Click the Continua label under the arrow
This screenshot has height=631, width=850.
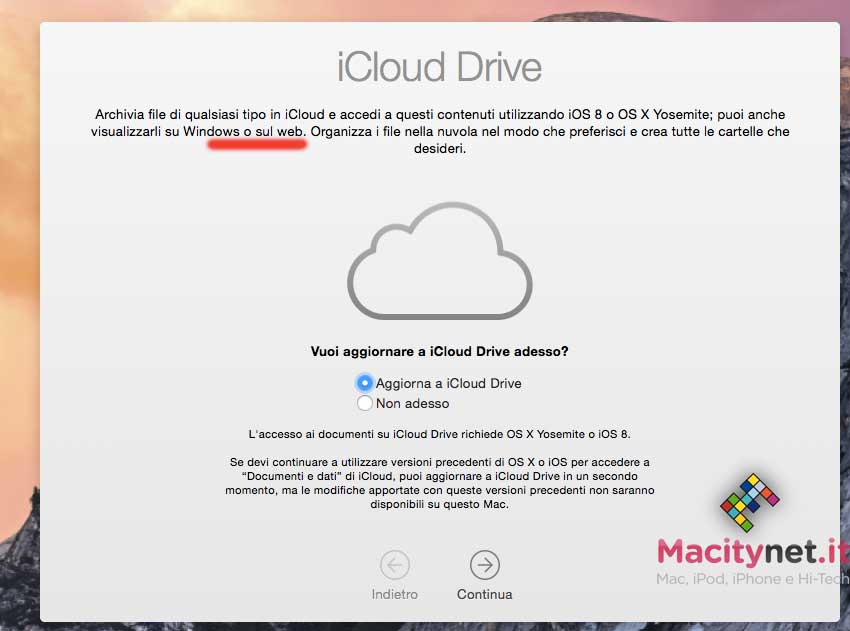[x=485, y=594]
